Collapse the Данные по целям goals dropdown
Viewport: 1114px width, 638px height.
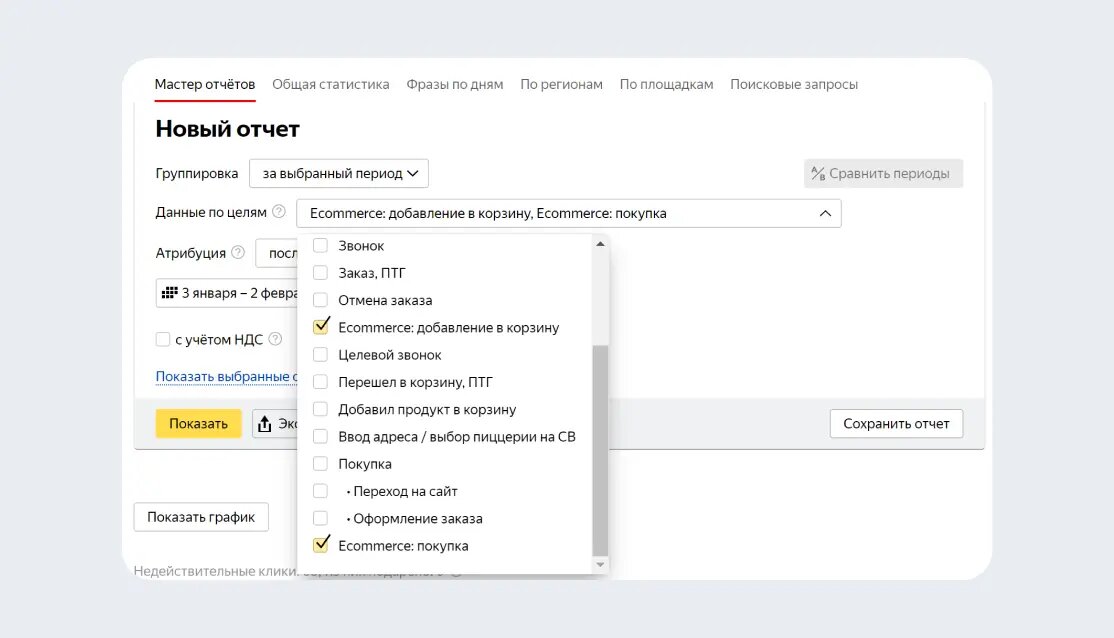coord(568,213)
